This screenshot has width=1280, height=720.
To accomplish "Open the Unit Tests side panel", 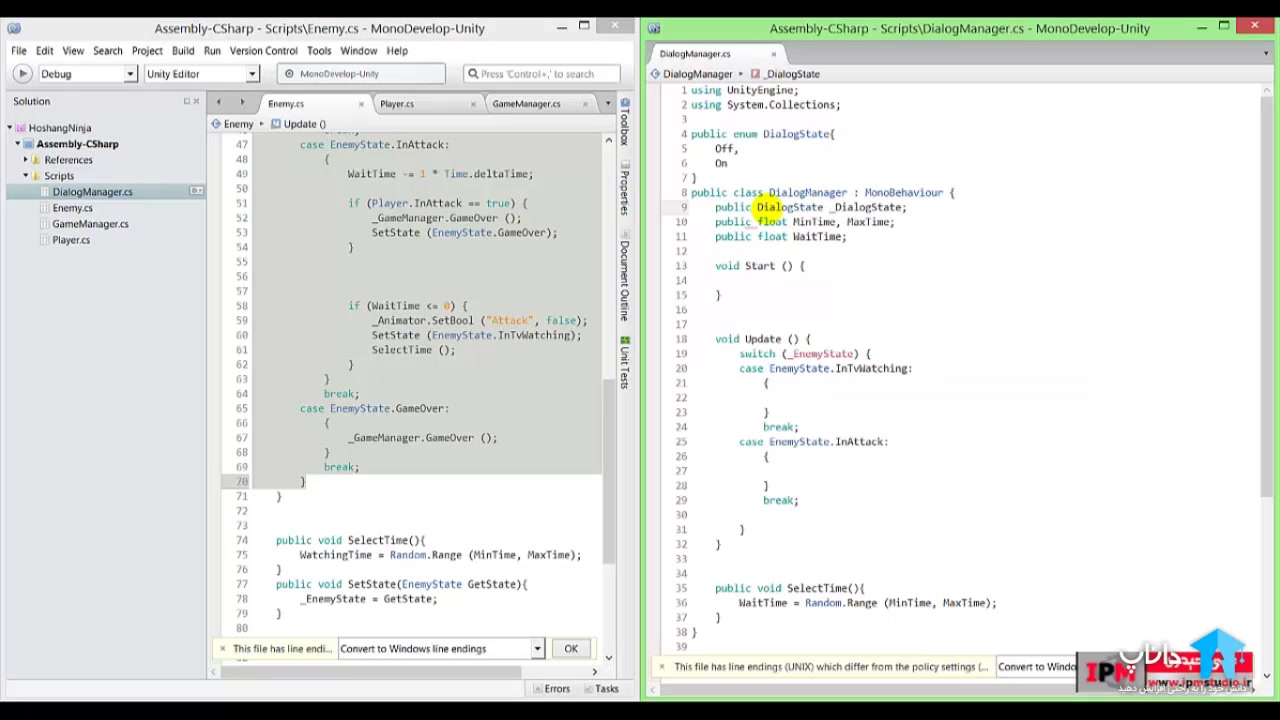I will [x=625, y=363].
